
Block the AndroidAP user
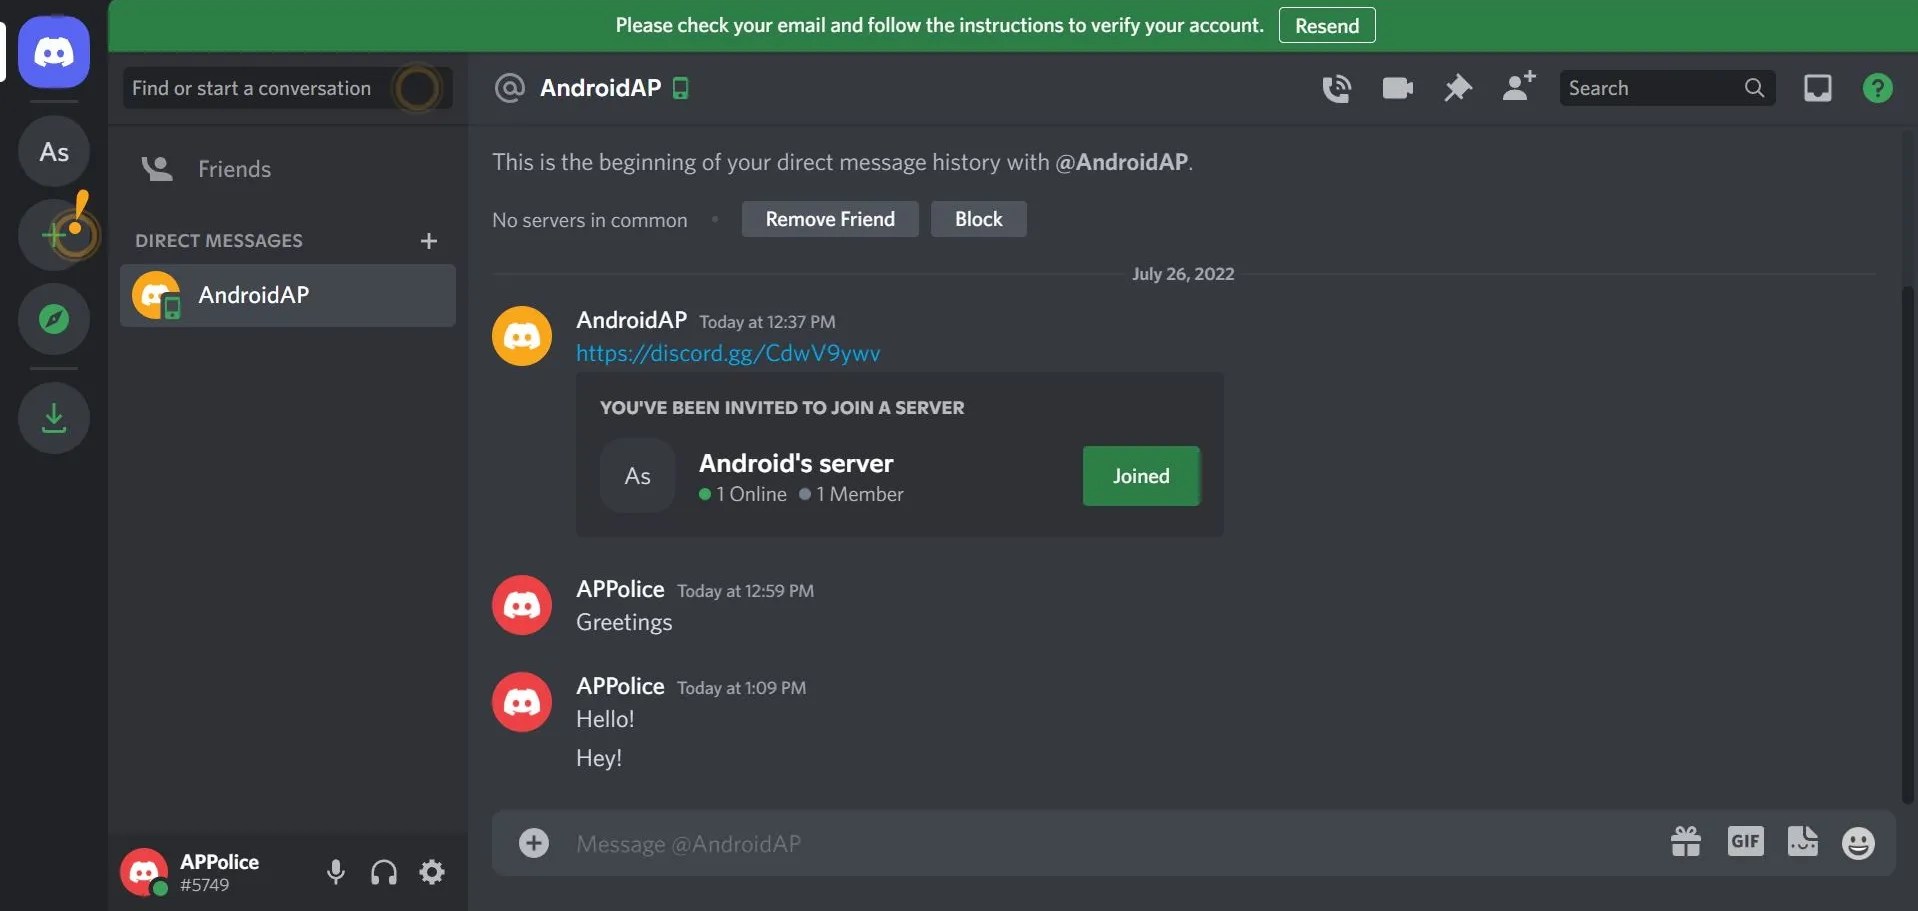(978, 218)
